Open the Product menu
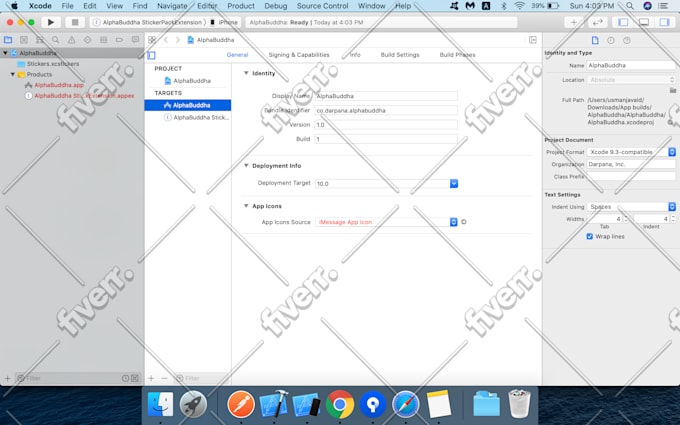680x425 pixels. (x=241, y=6)
